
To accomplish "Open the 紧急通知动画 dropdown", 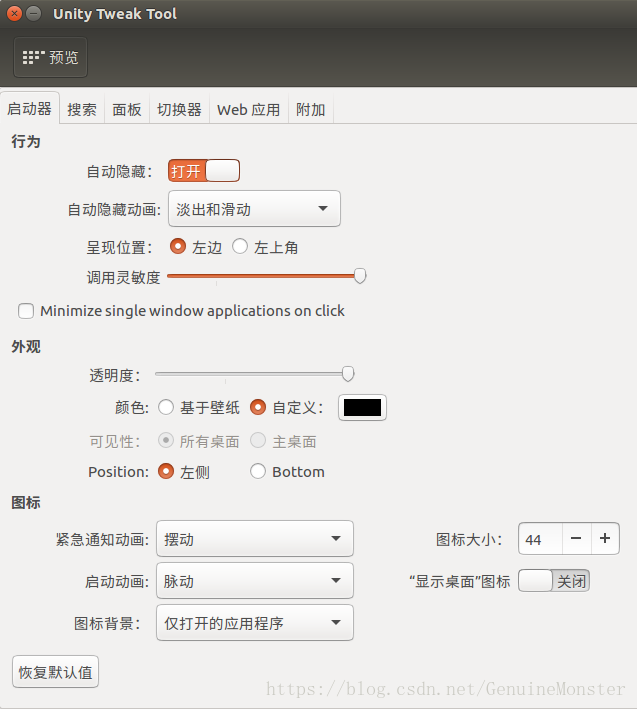I will pyautogui.click(x=255, y=538).
